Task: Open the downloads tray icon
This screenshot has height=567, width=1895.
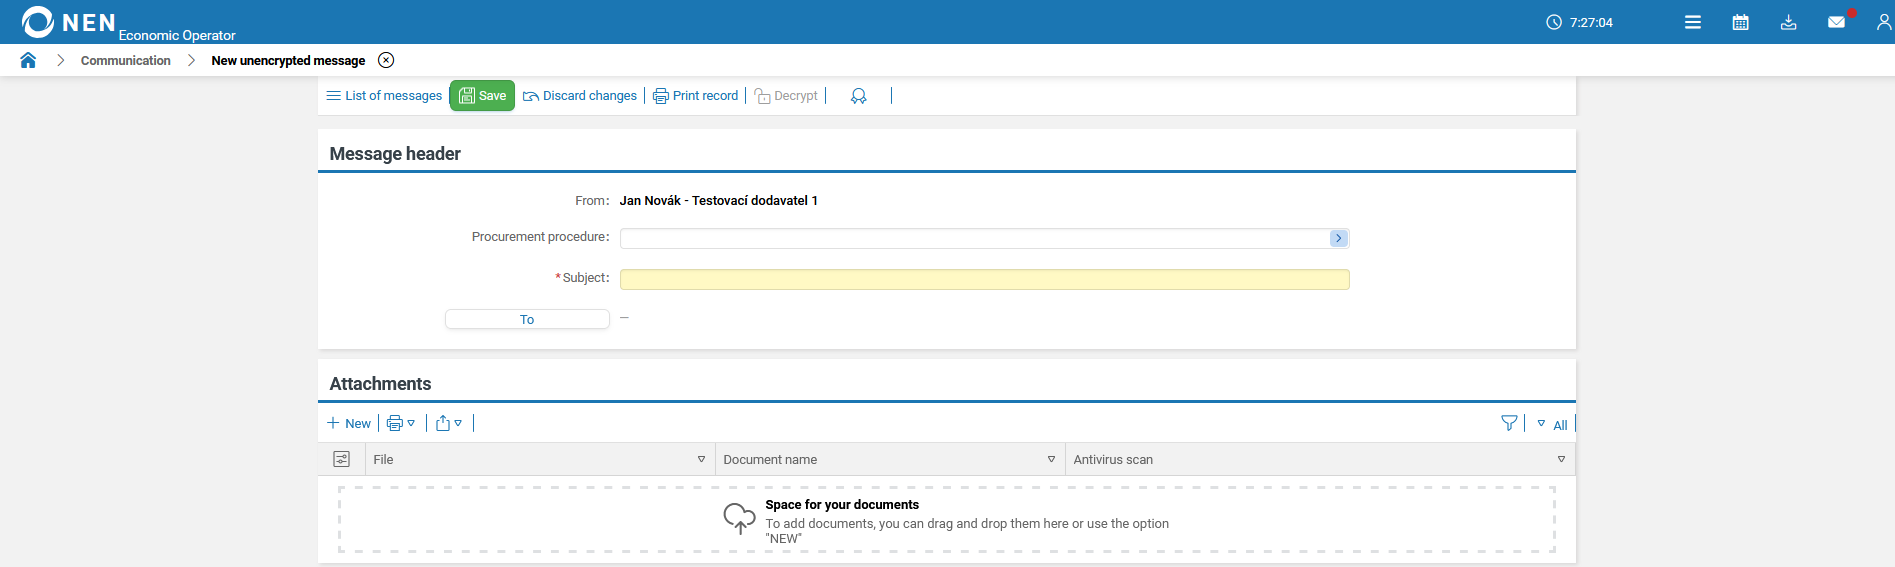Action: coord(1788,22)
